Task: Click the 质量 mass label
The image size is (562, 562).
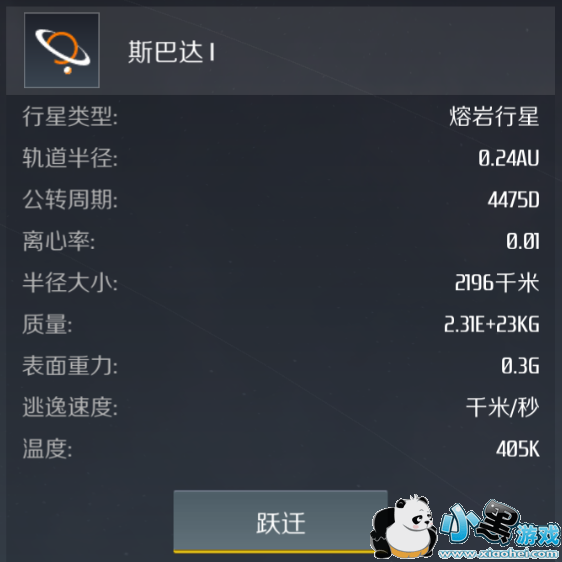Action: [x=47, y=324]
